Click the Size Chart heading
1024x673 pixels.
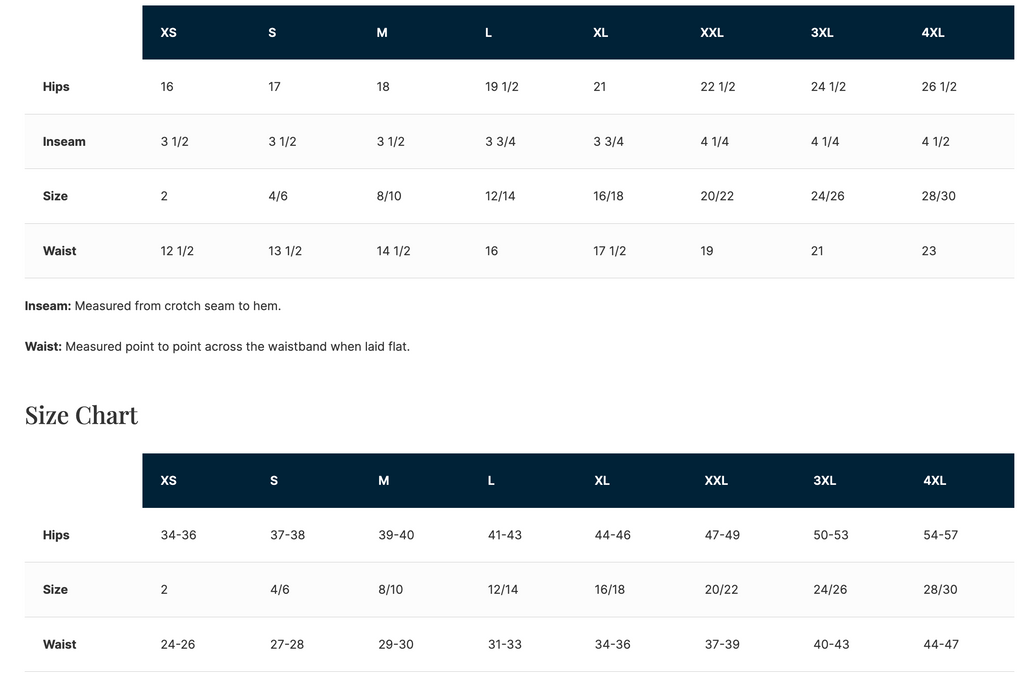(x=82, y=415)
